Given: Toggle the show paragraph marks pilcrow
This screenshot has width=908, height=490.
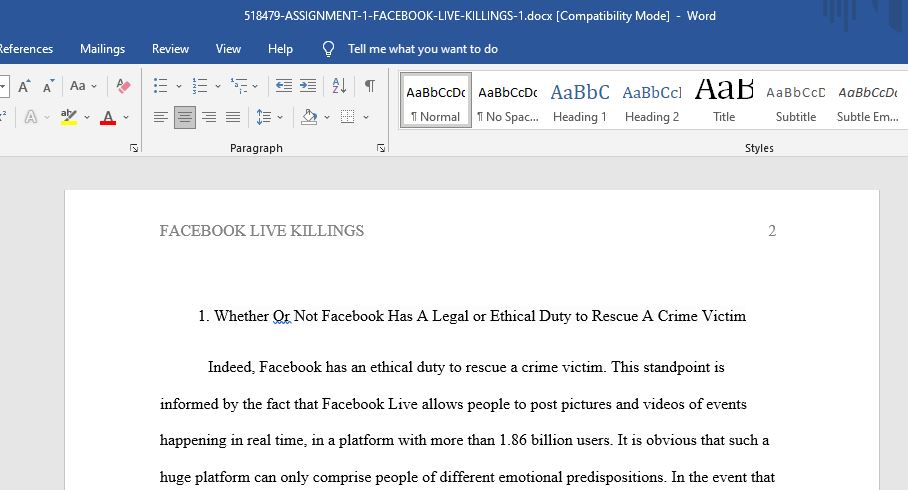Looking at the screenshot, I should (369, 86).
